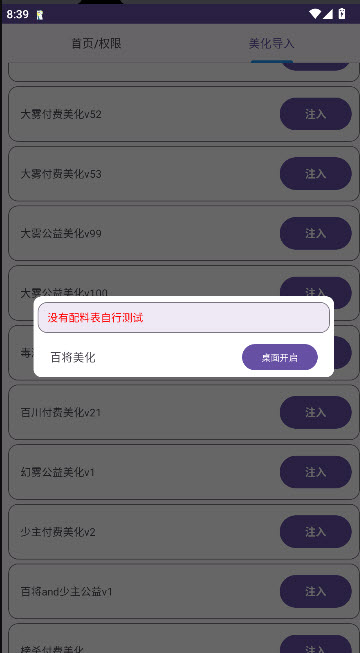
Task: Select the 少主付费美化v2 list item text
Action: point(58,532)
